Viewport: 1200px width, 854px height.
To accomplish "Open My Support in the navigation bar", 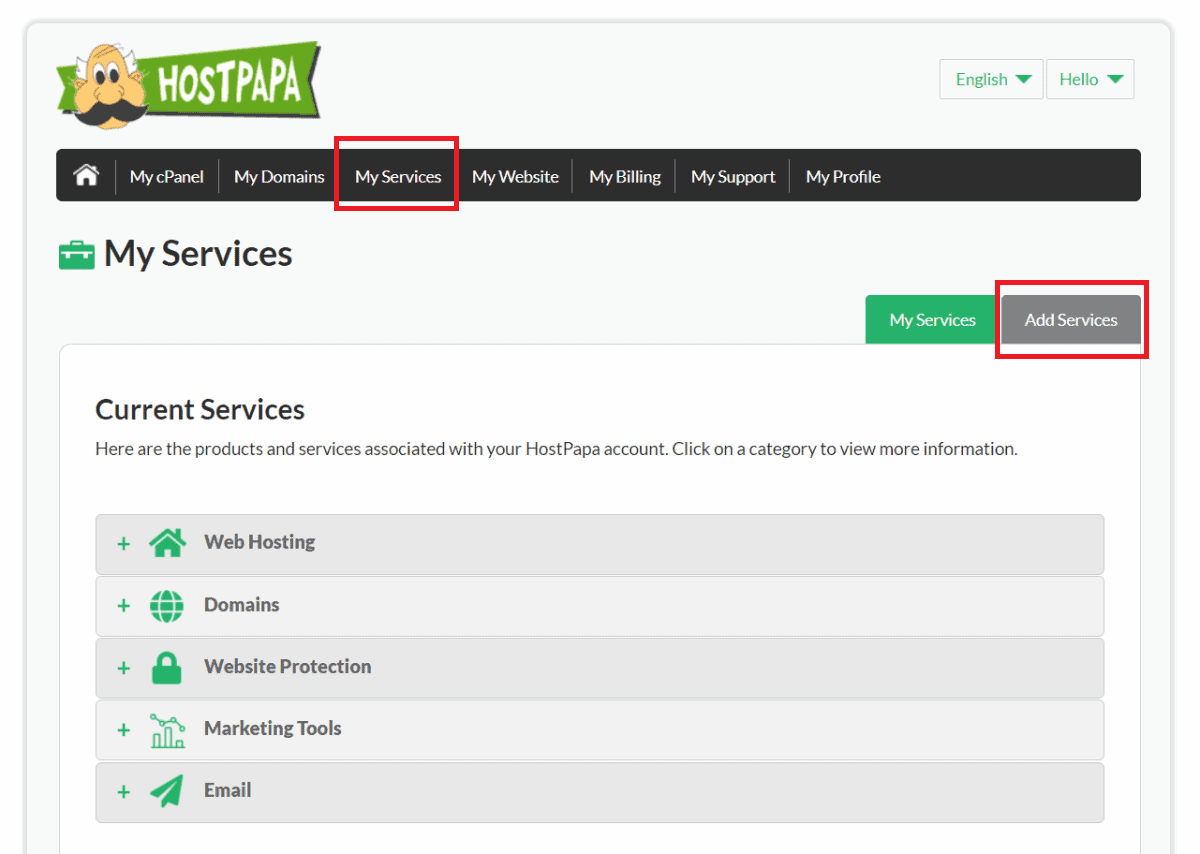I will [733, 176].
